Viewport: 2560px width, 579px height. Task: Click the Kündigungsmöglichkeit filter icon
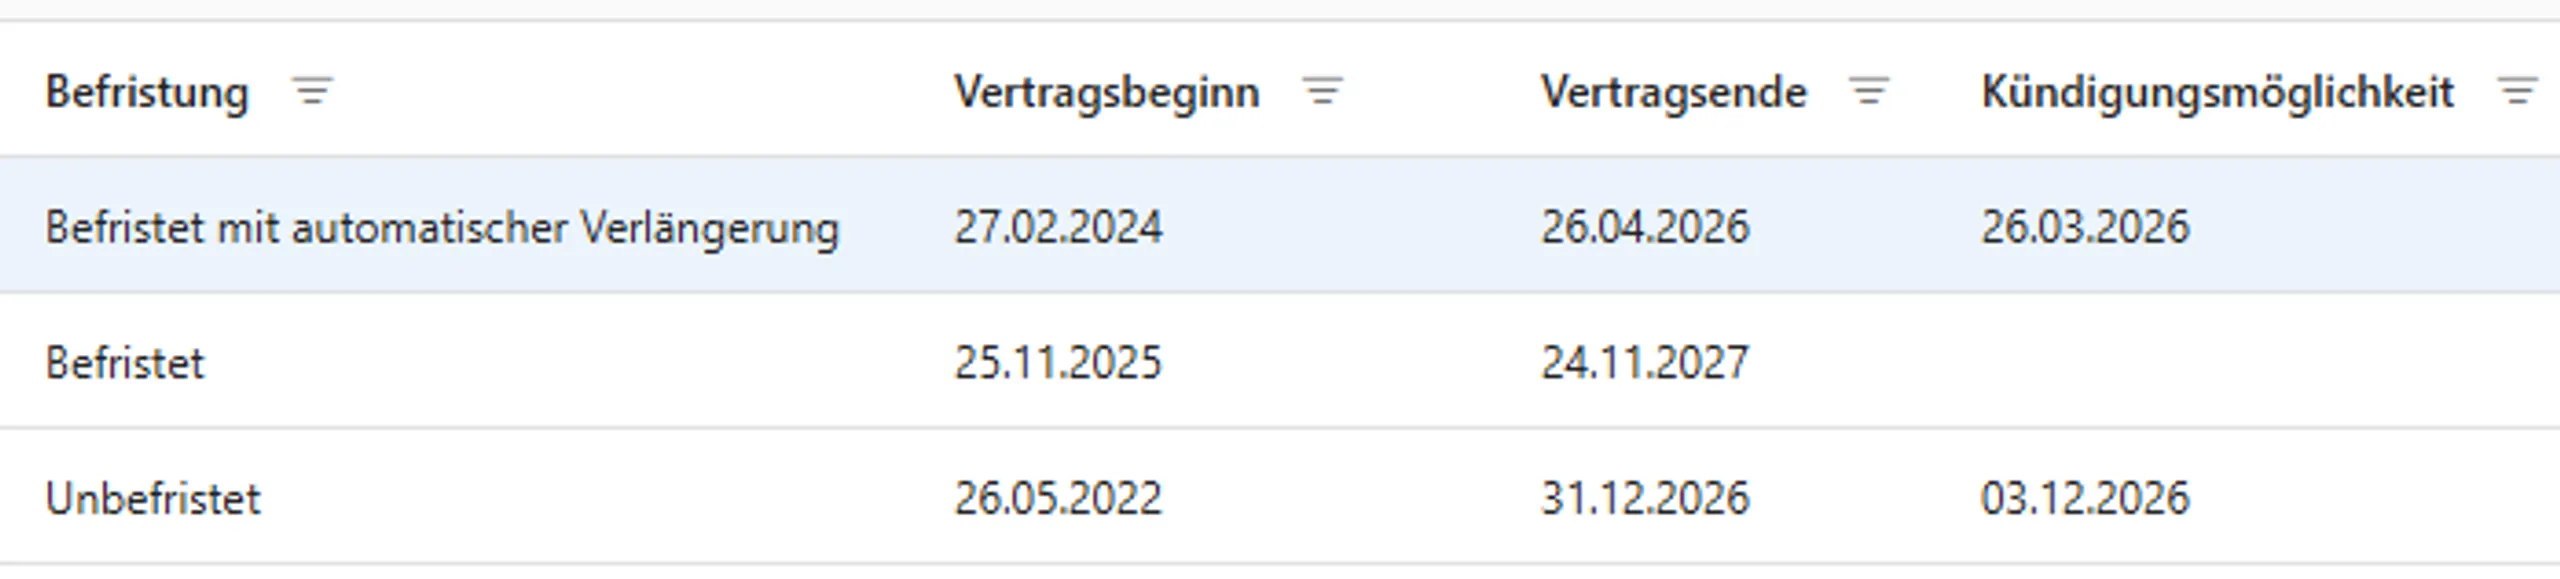click(x=2516, y=92)
